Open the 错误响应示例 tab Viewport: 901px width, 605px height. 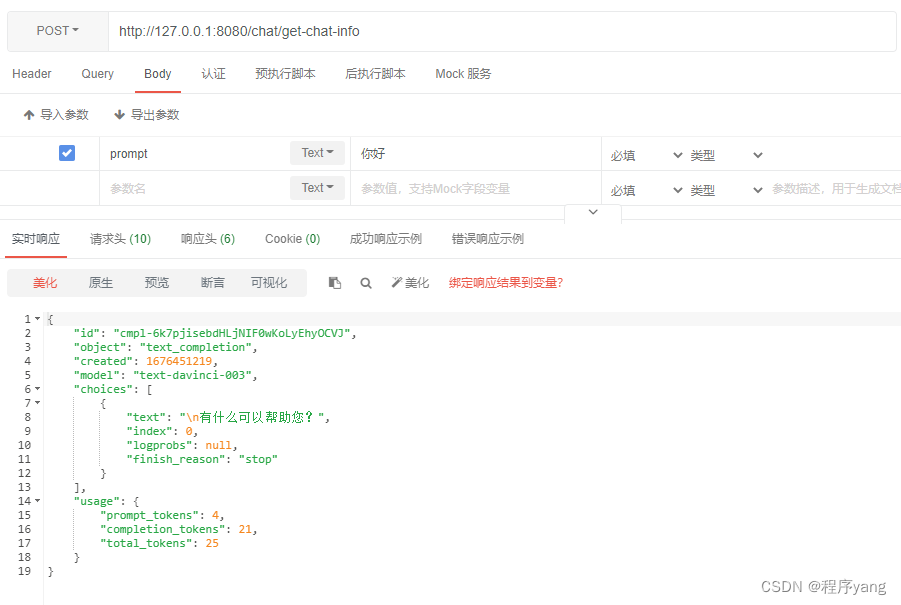(x=487, y=238)
